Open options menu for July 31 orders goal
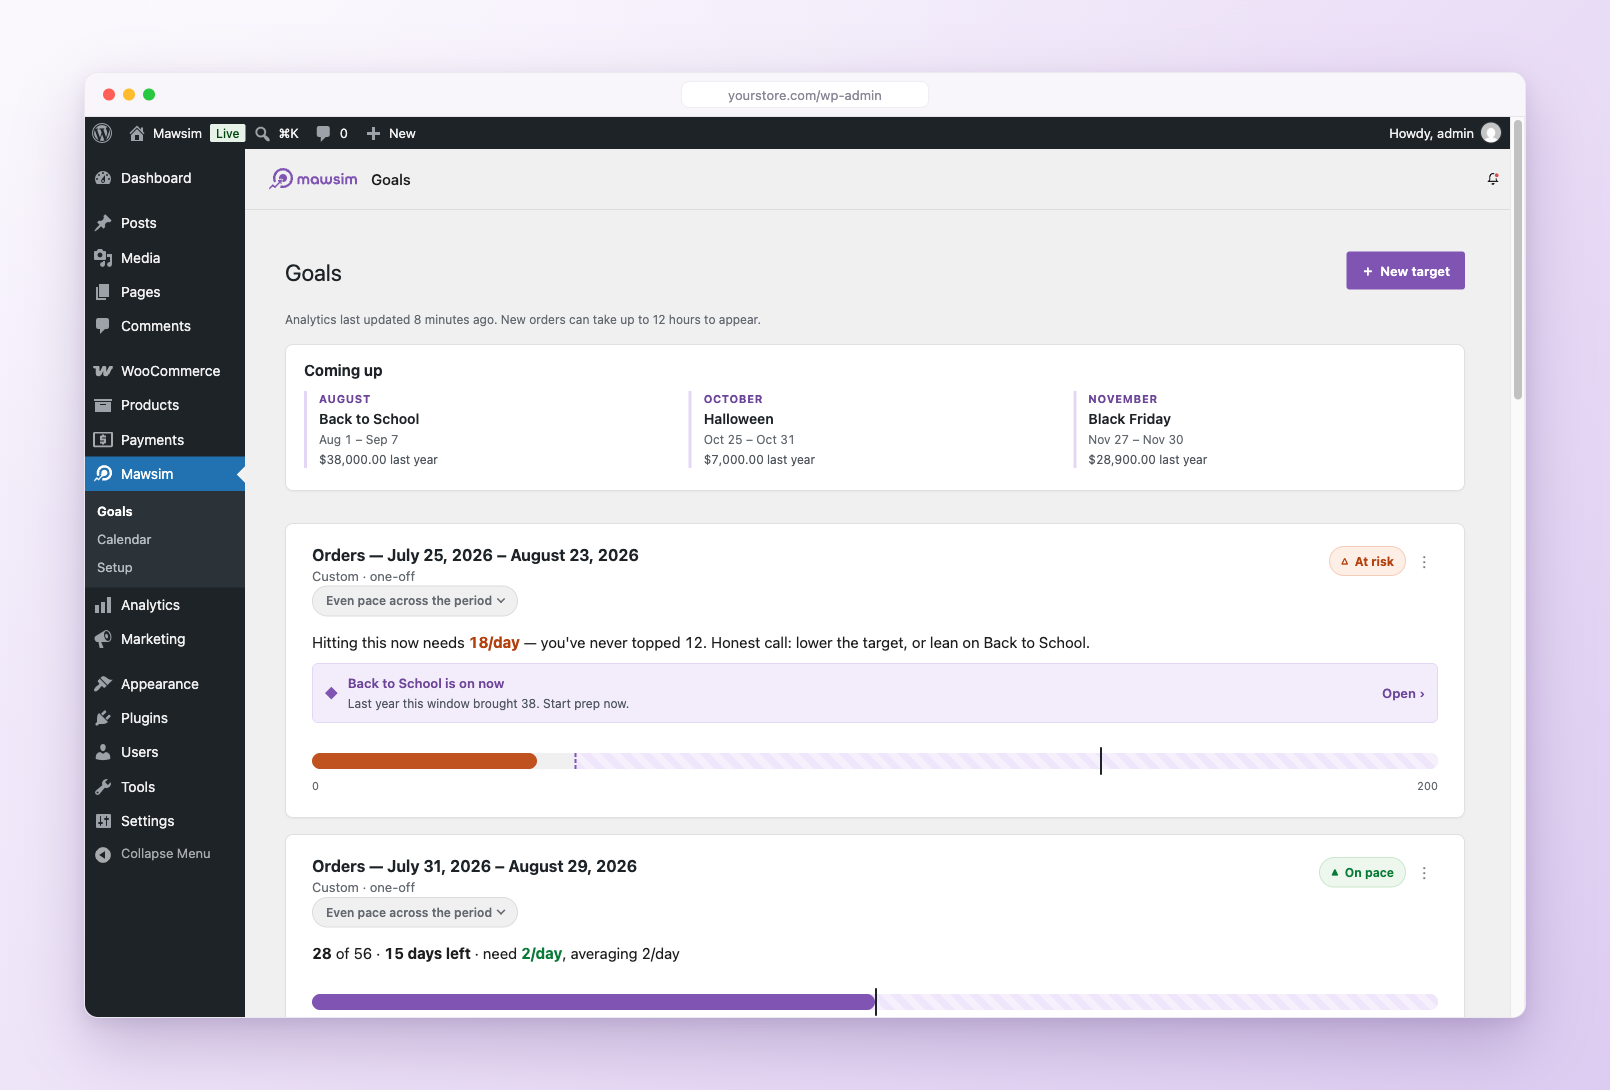 (x=1424, y=873)
